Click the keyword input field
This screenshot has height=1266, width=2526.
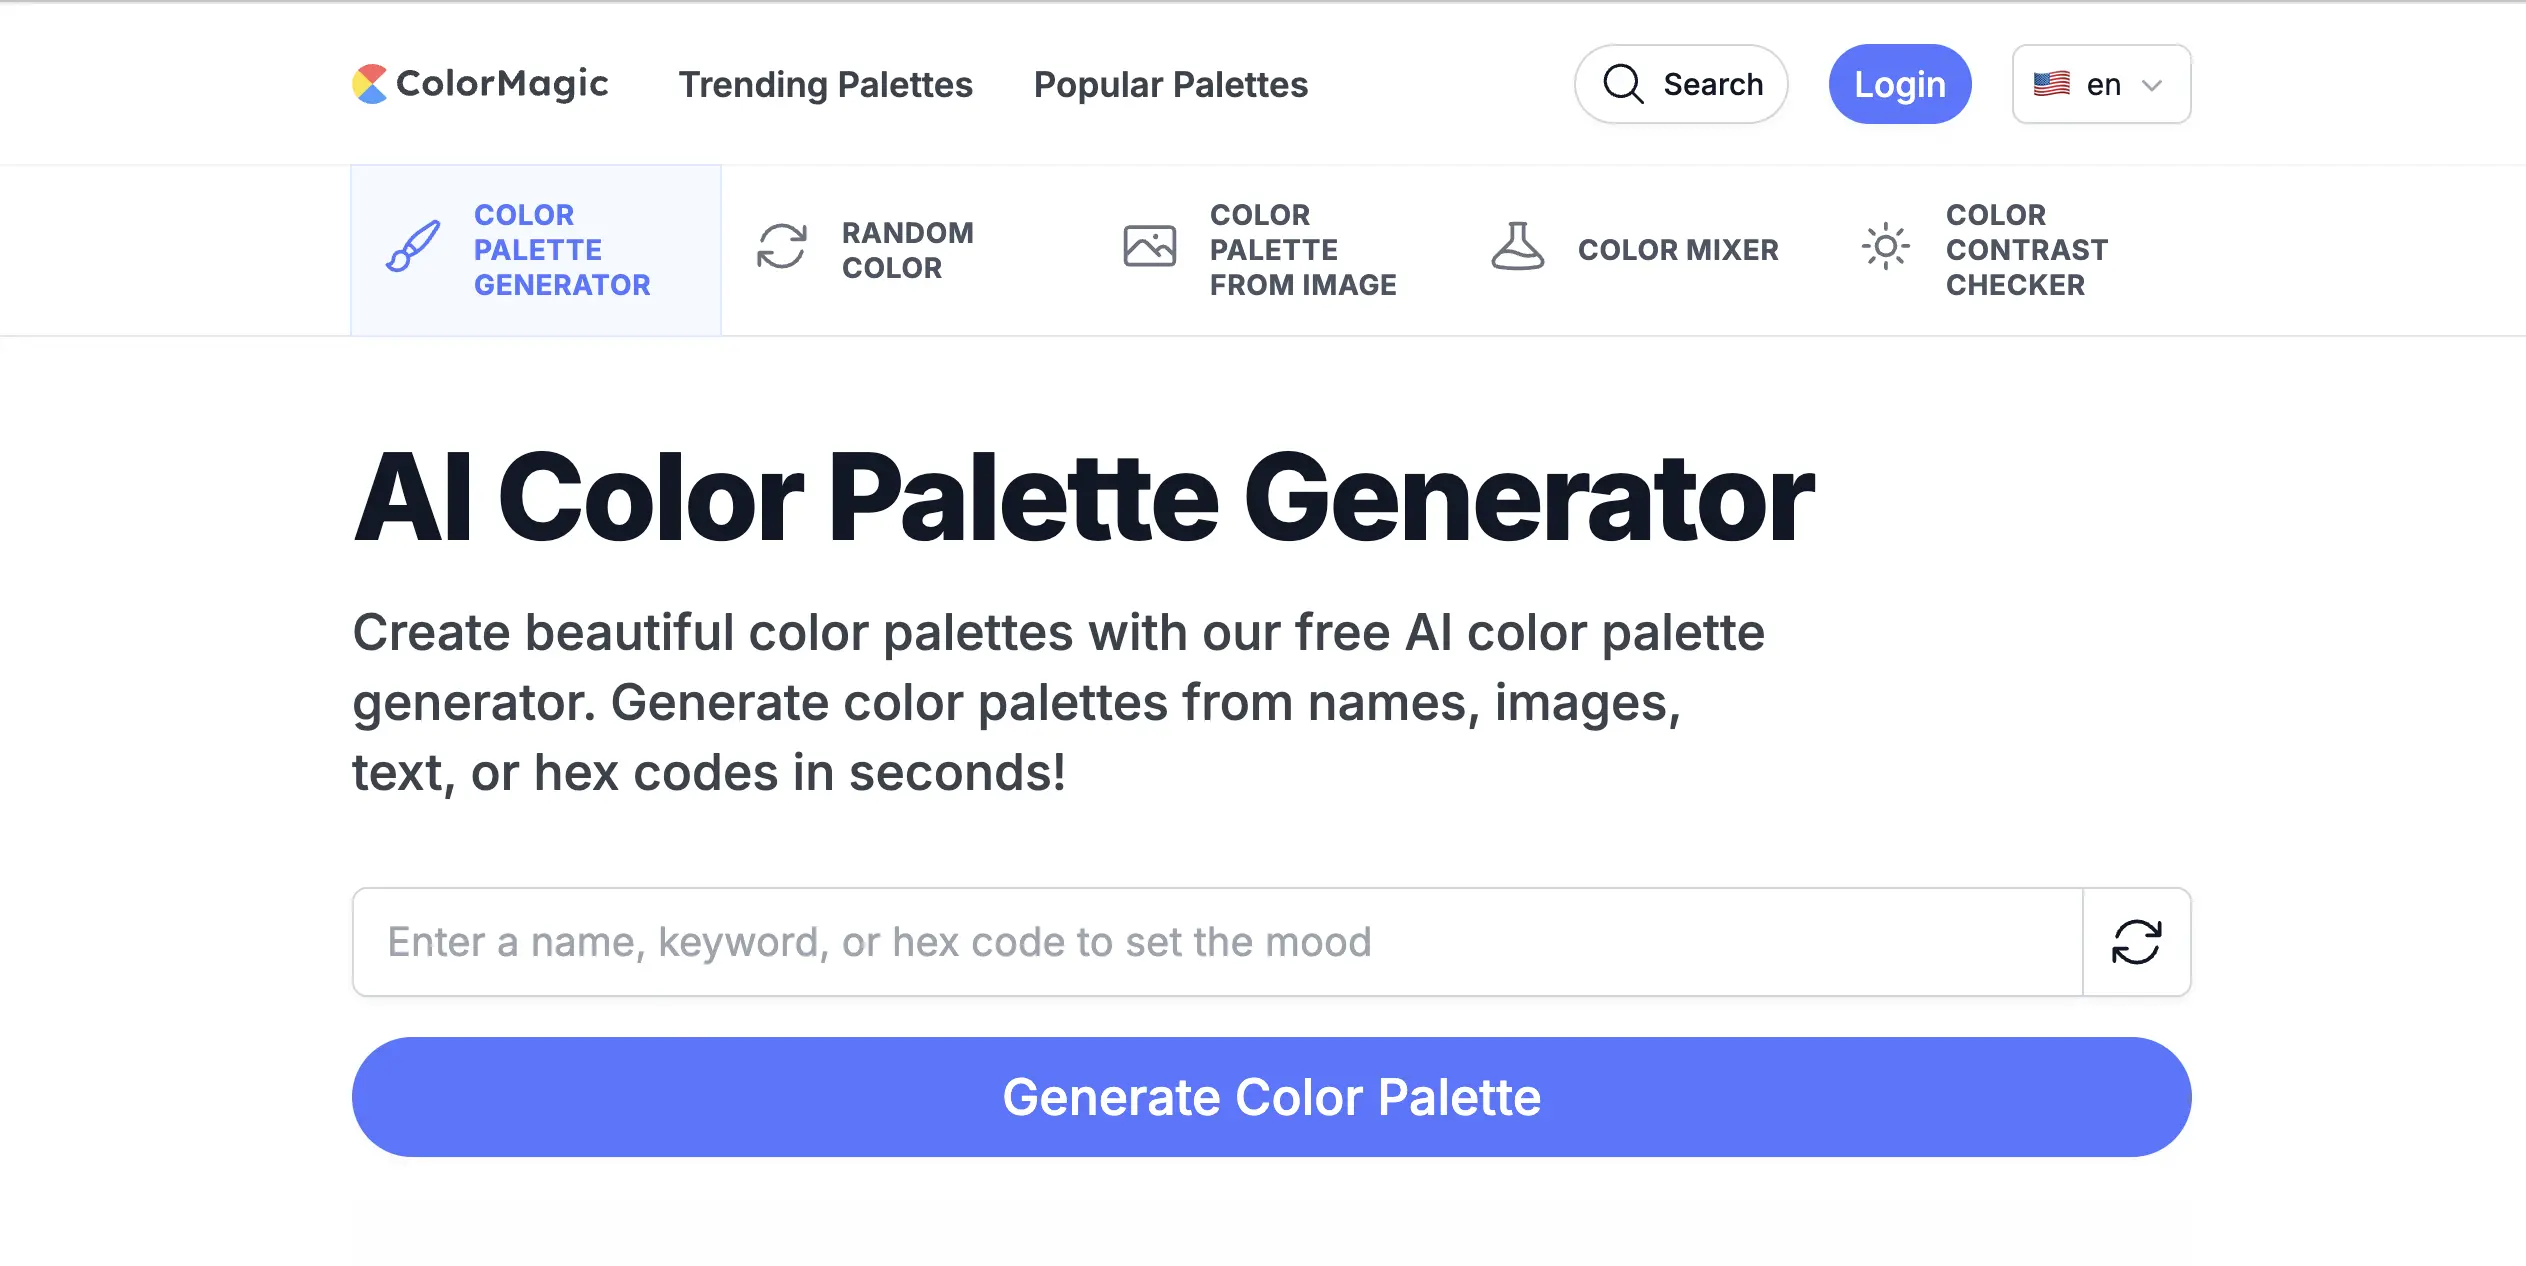1200,941
